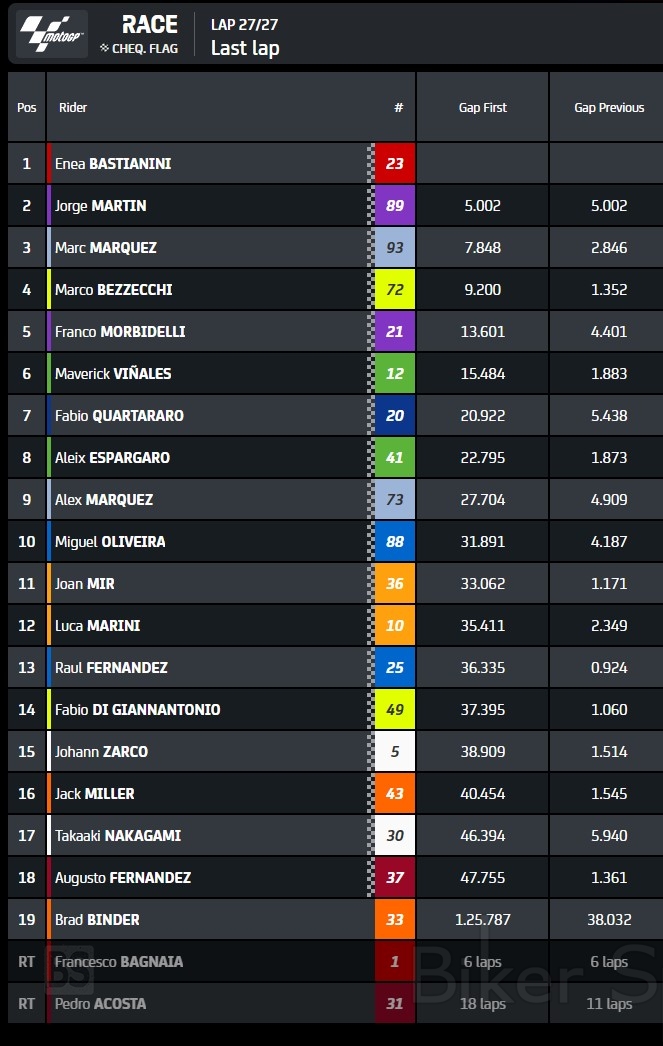Click the Rider column header
This screenshot has width=663, height=1046.
[x=73, y=108]
